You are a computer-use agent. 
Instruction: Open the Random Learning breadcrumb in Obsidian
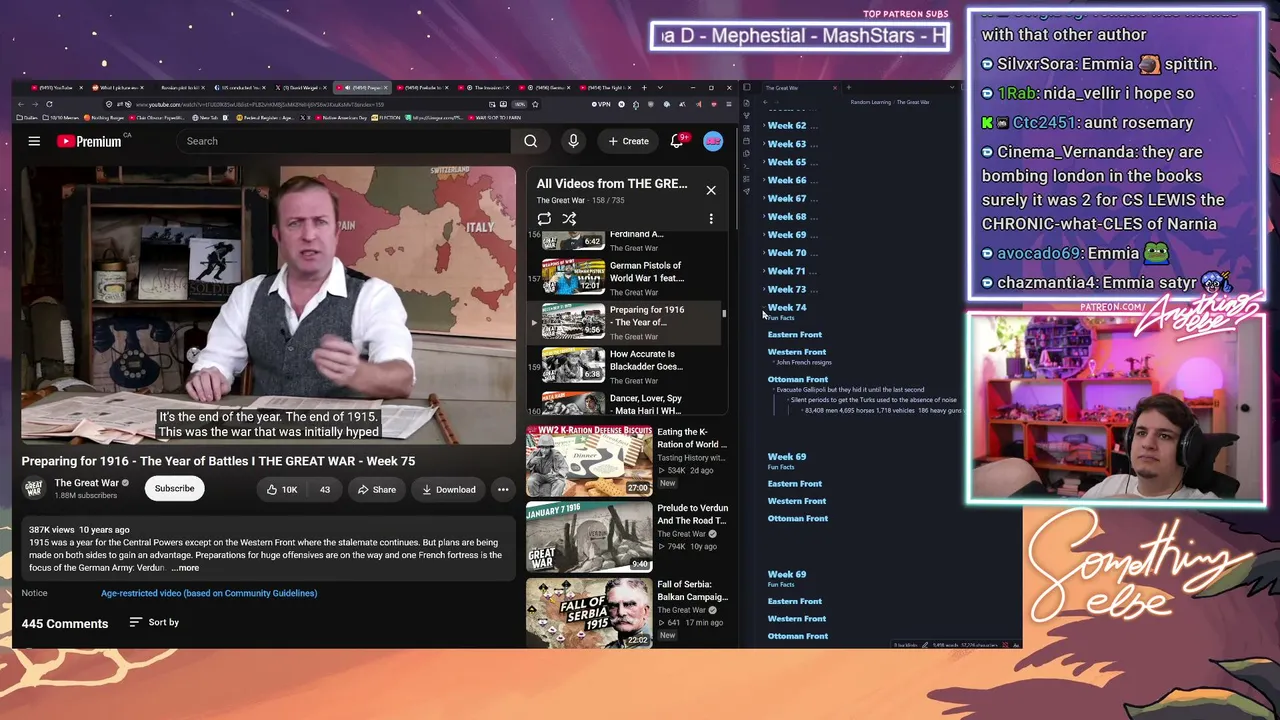click(x=870, y=102)
